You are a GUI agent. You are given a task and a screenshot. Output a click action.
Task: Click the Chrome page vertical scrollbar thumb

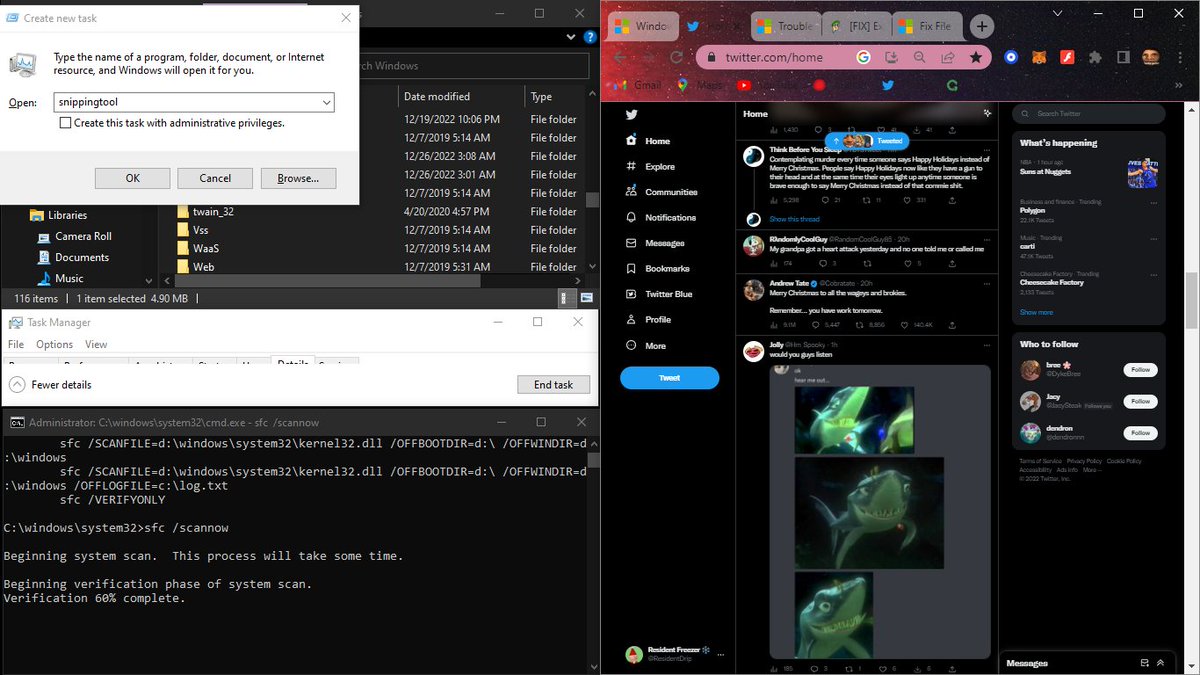pyautogui.click(x=1191, y=299)
